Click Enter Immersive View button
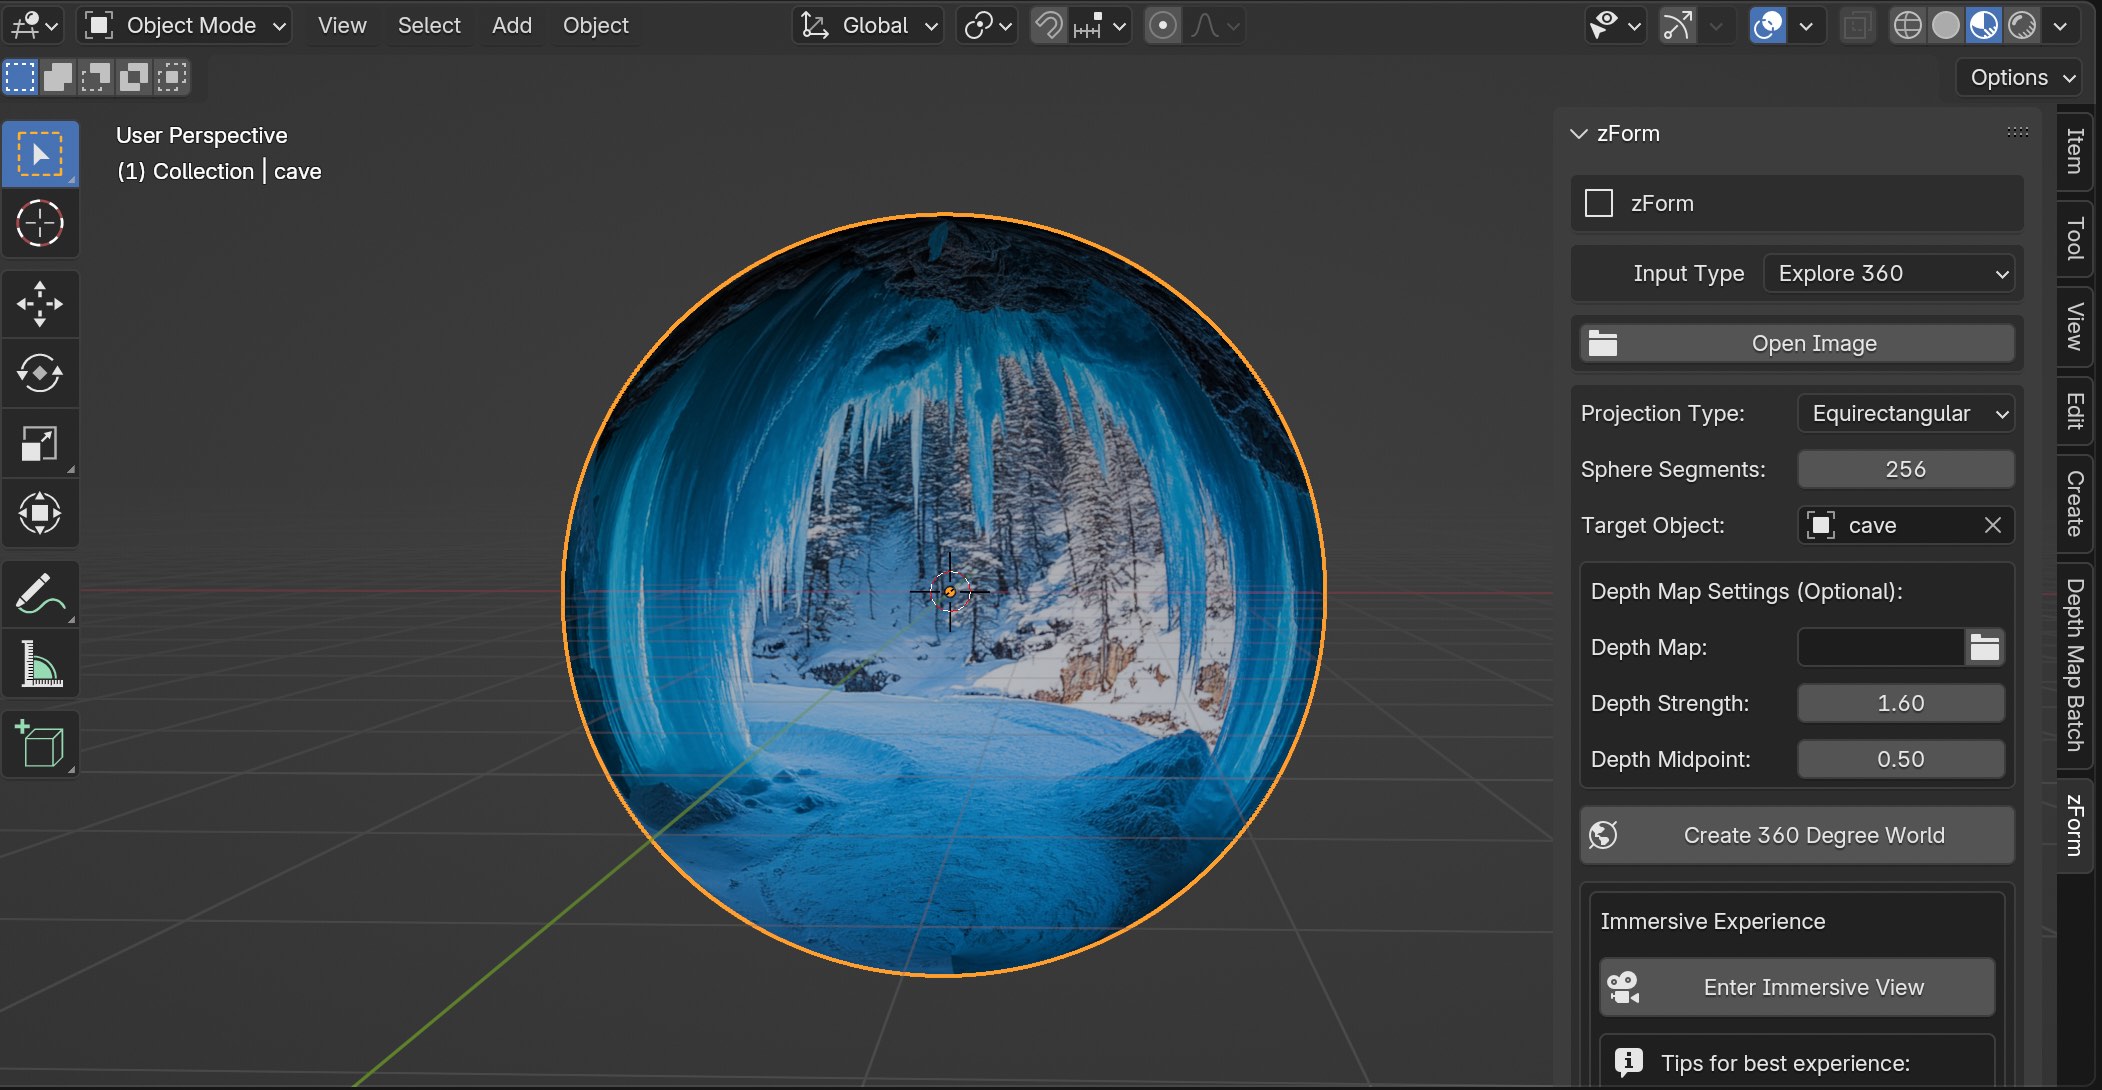Screen dimensions: 2102x1090 pyautogui.click(x=1797, y=987)
